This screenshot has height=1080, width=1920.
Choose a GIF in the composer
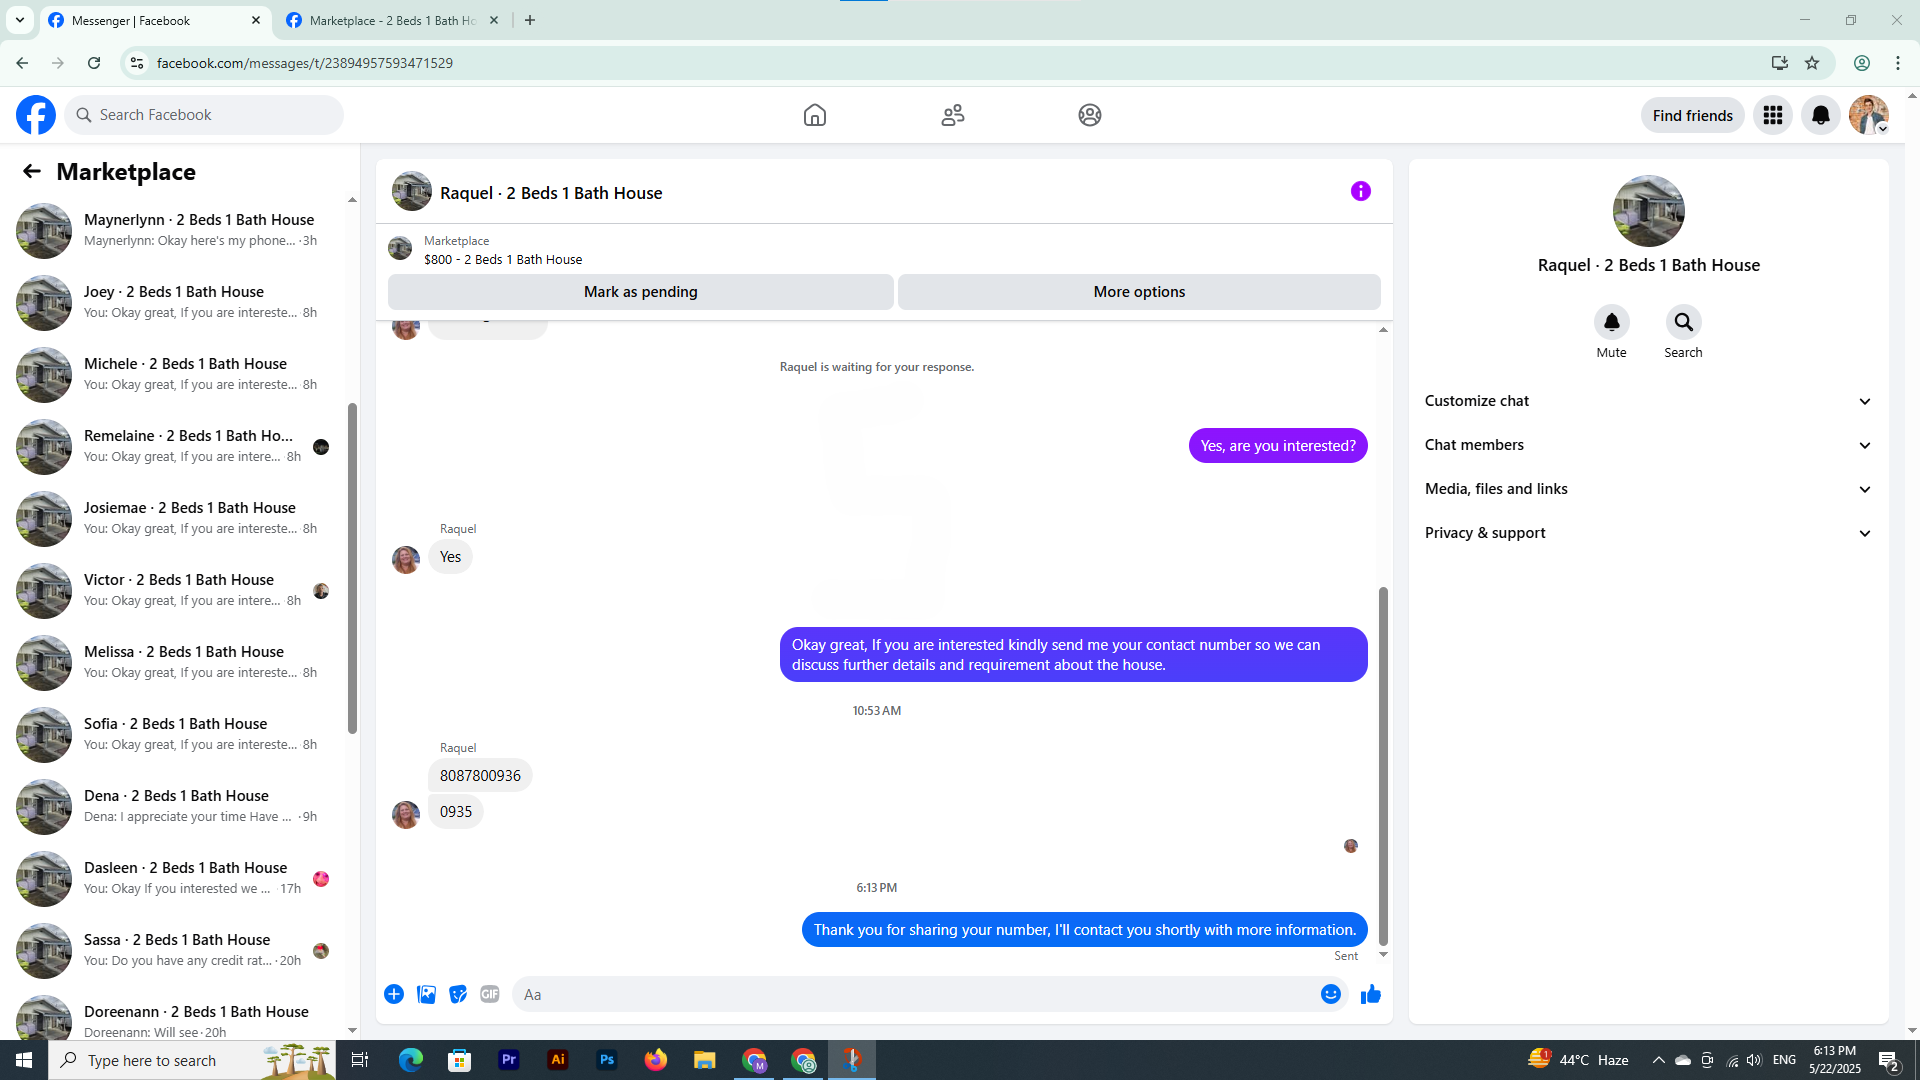tap(490, 994)
